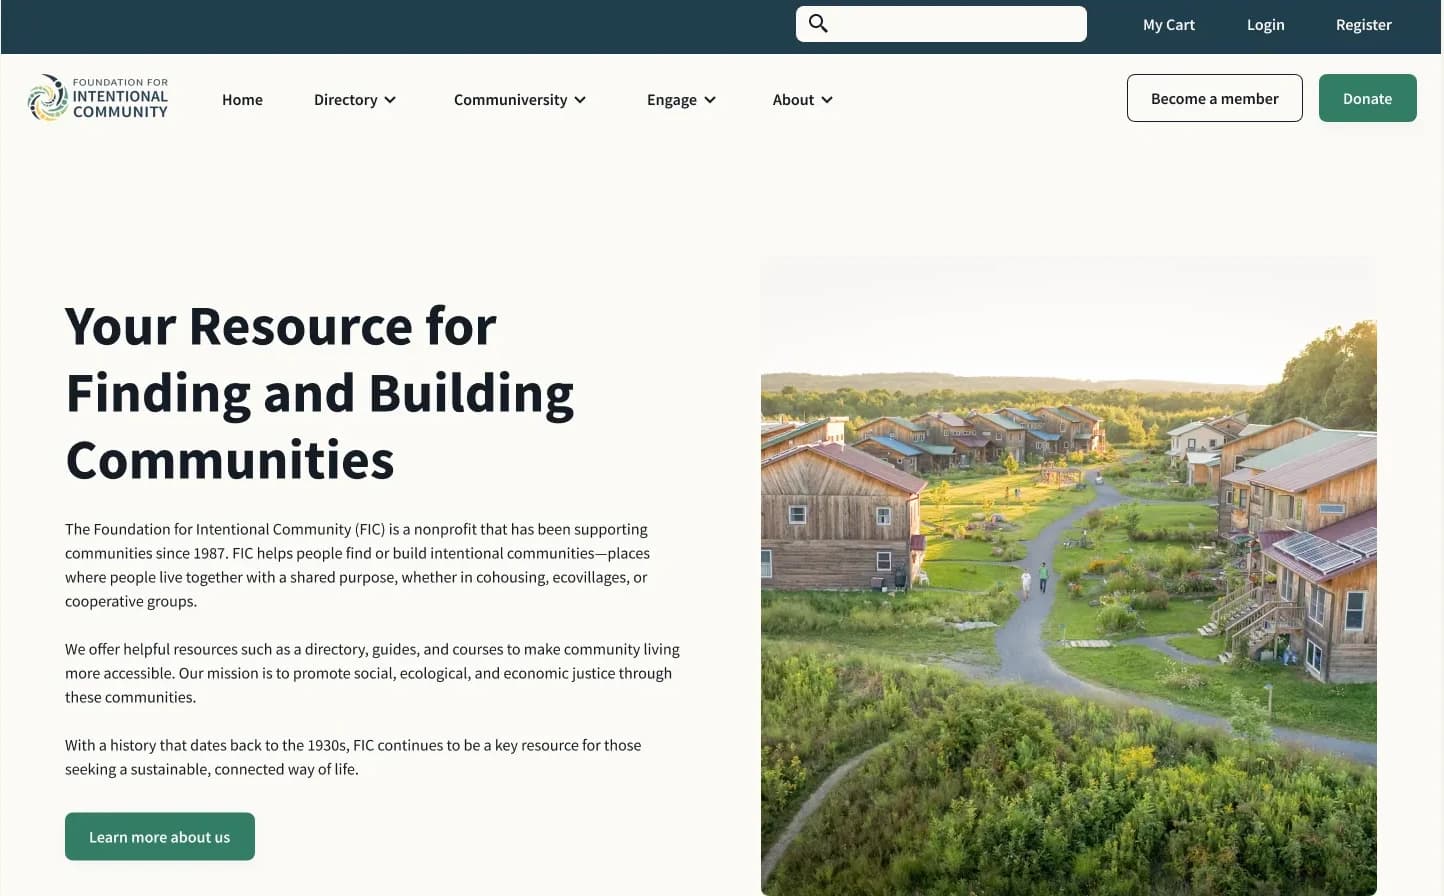
Task: Open the About menu label
Action: pyautogui.click(x=793, y=100)
